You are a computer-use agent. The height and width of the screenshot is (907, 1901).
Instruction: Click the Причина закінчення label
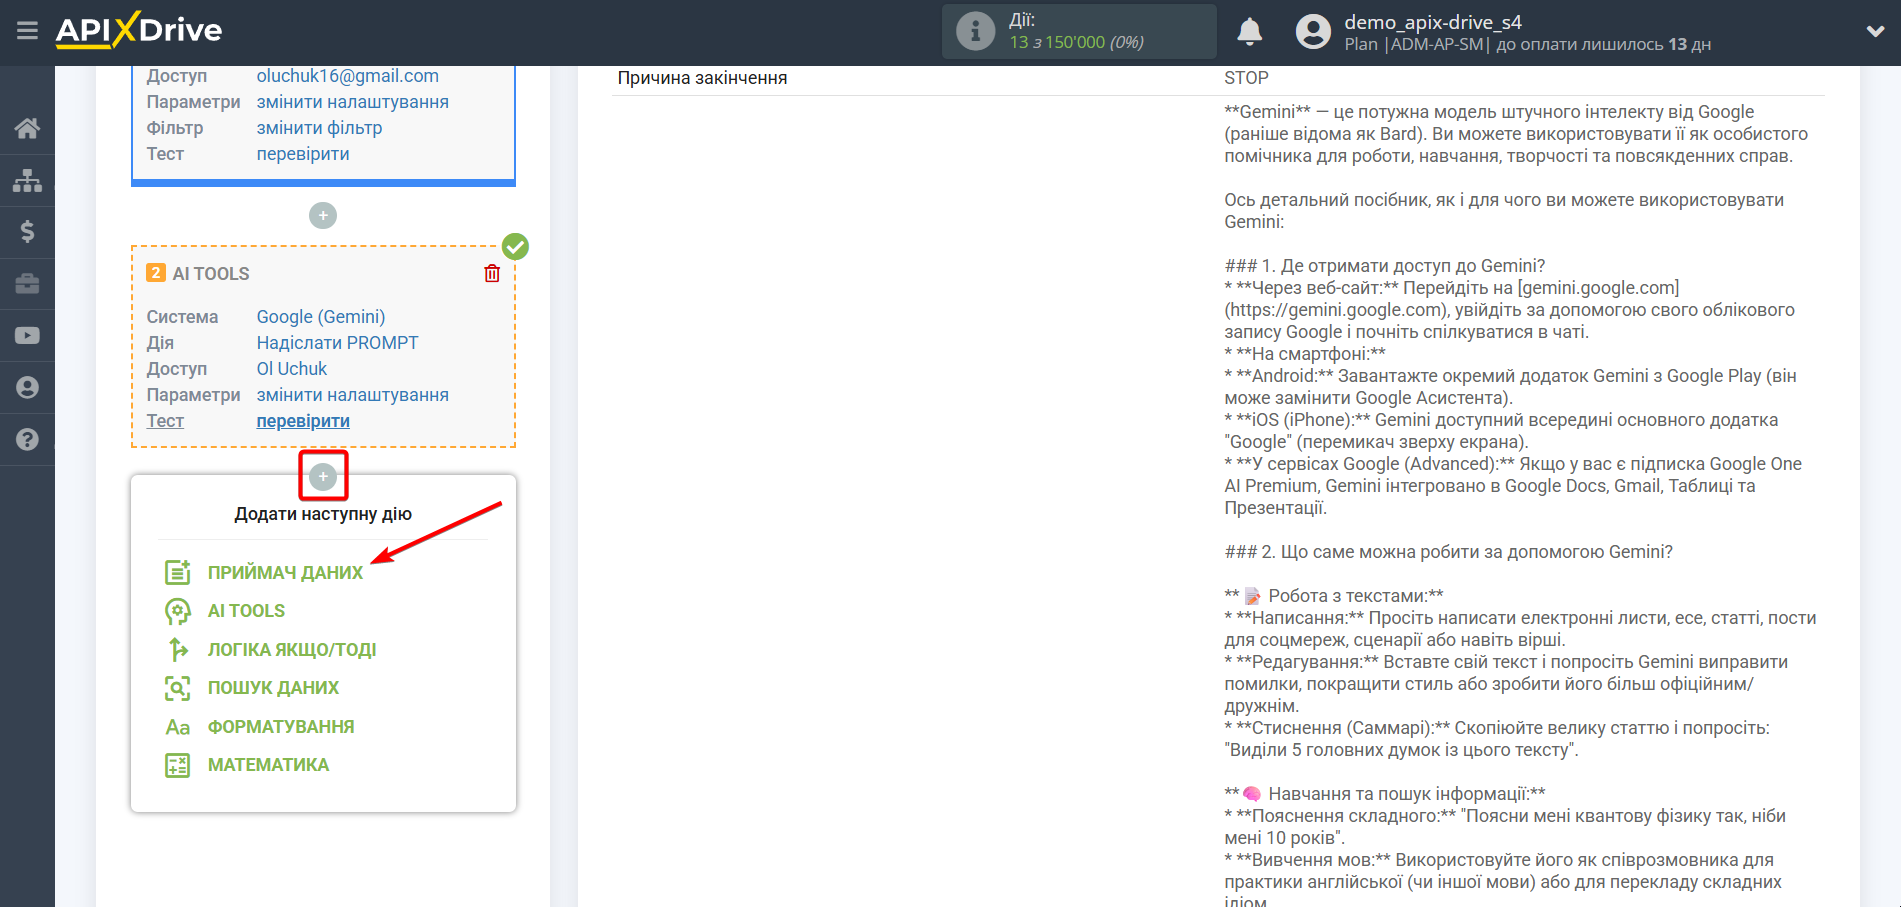[x=702, y=78]
